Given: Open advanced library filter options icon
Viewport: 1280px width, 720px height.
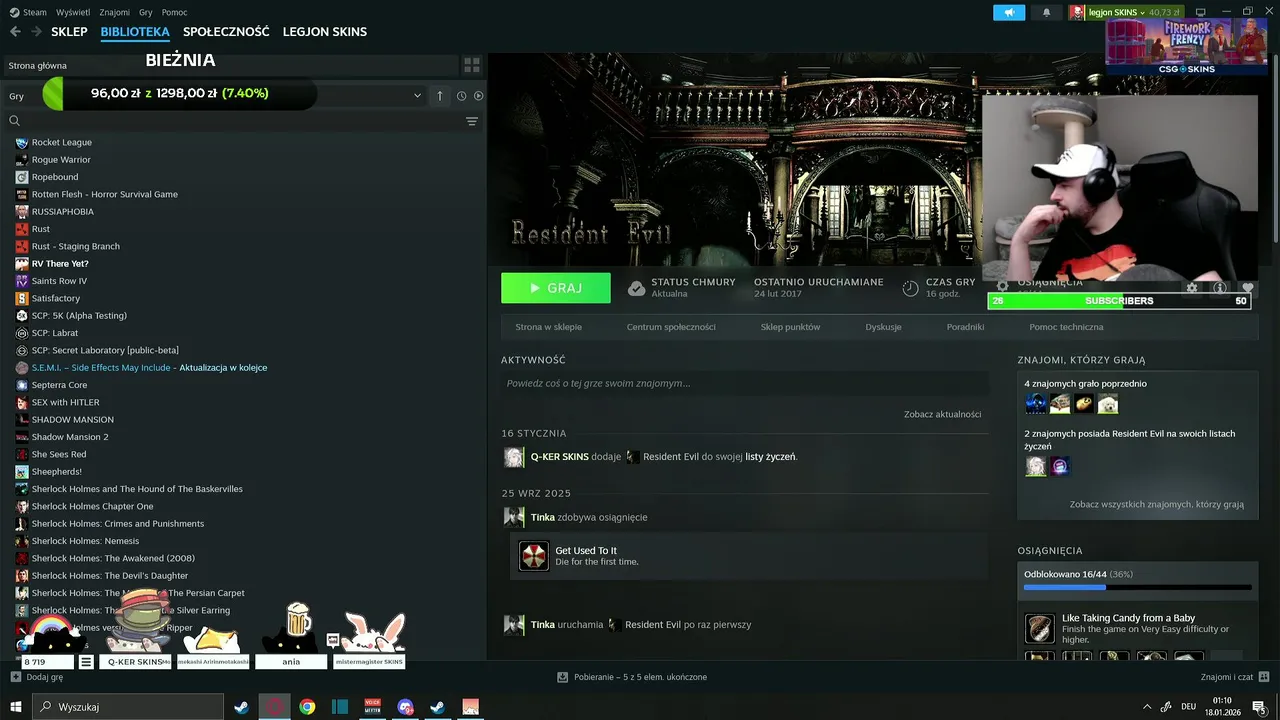Looking at the screenshot, I should (472, 121).
